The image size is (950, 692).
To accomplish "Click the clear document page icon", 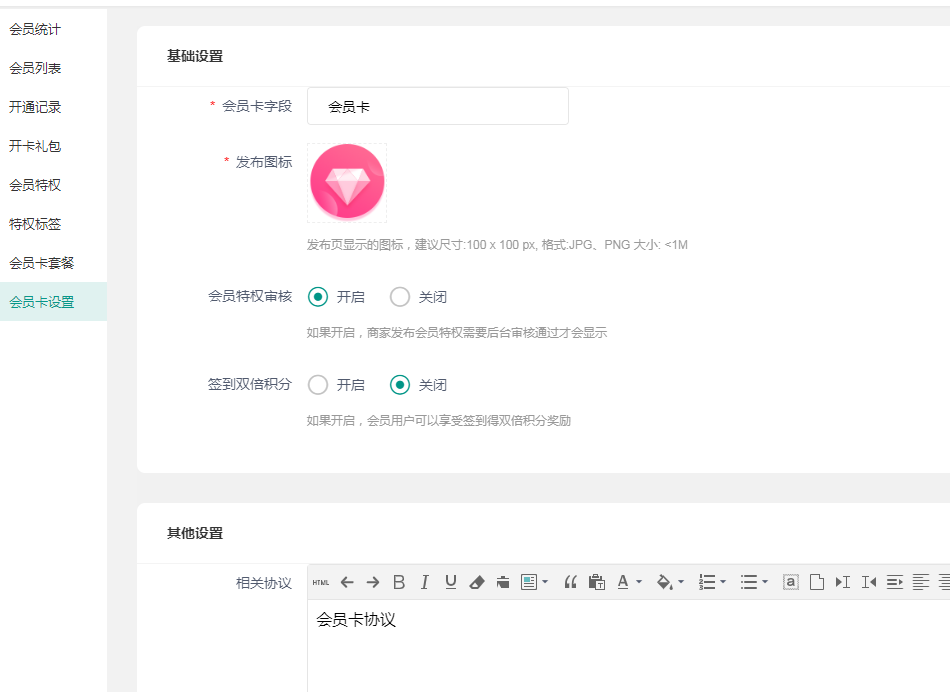I will (x=816, y=582).
